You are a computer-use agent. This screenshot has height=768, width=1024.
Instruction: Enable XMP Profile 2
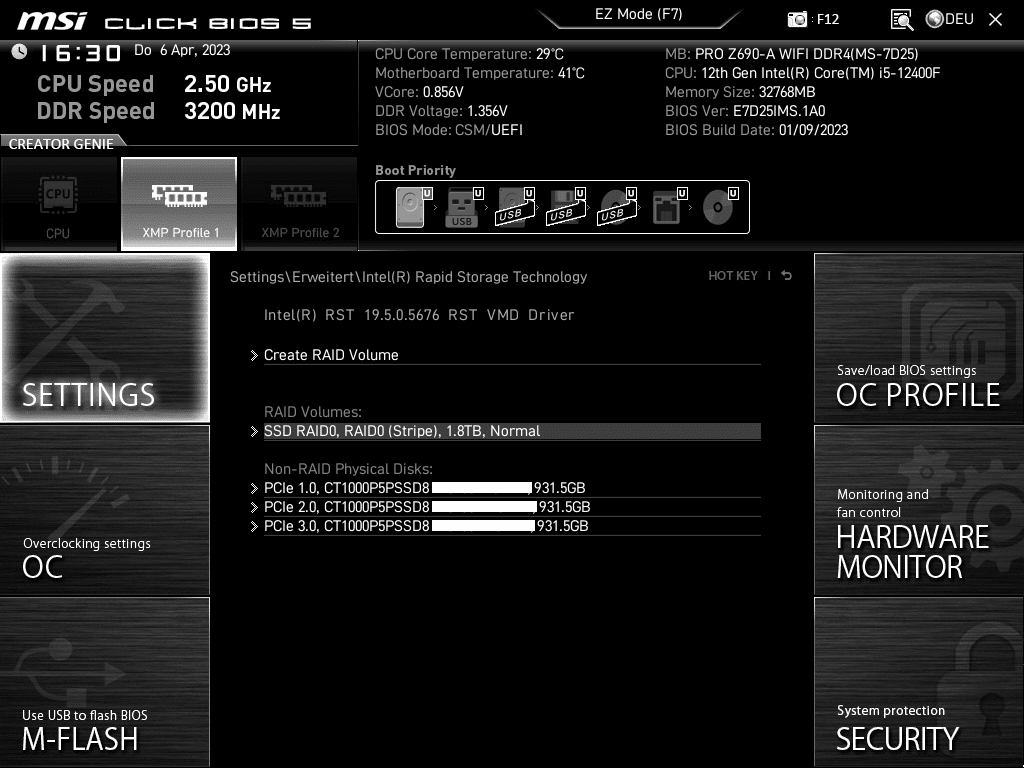tap(300, 203)
